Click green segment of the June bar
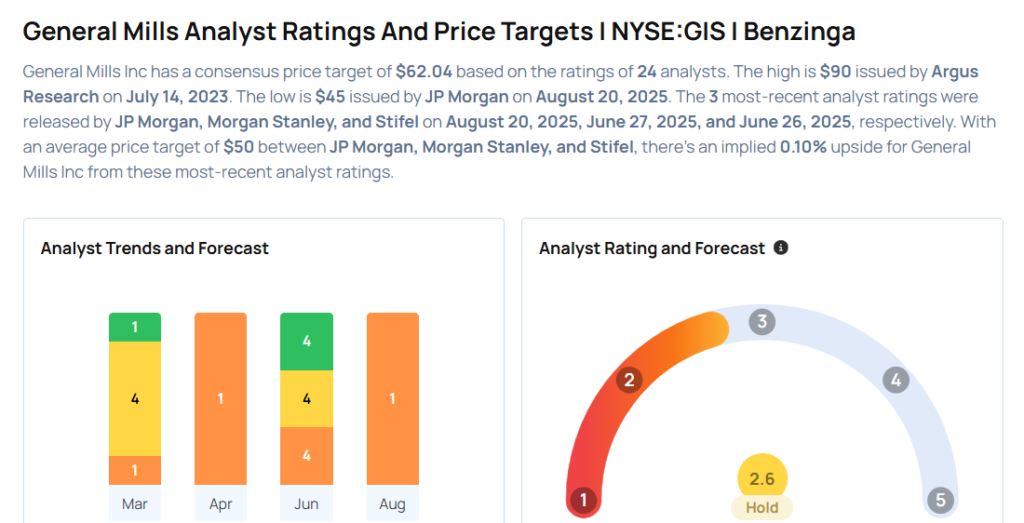 306,341
